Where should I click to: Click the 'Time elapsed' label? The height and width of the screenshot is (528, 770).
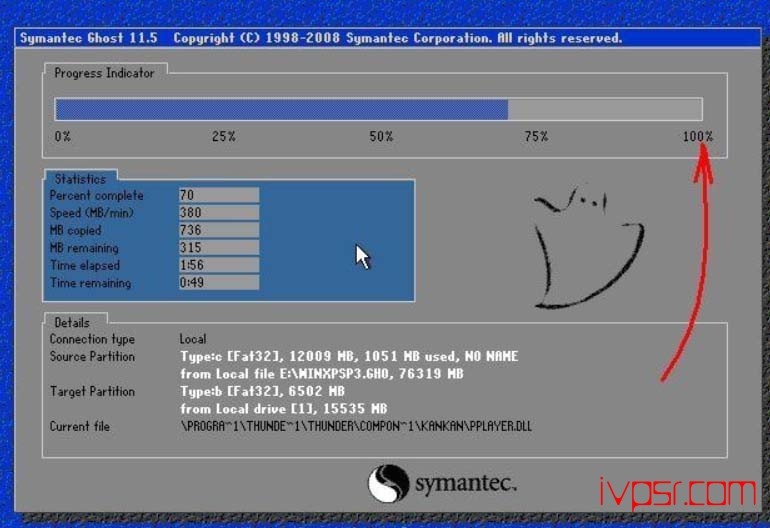[85, 266]
